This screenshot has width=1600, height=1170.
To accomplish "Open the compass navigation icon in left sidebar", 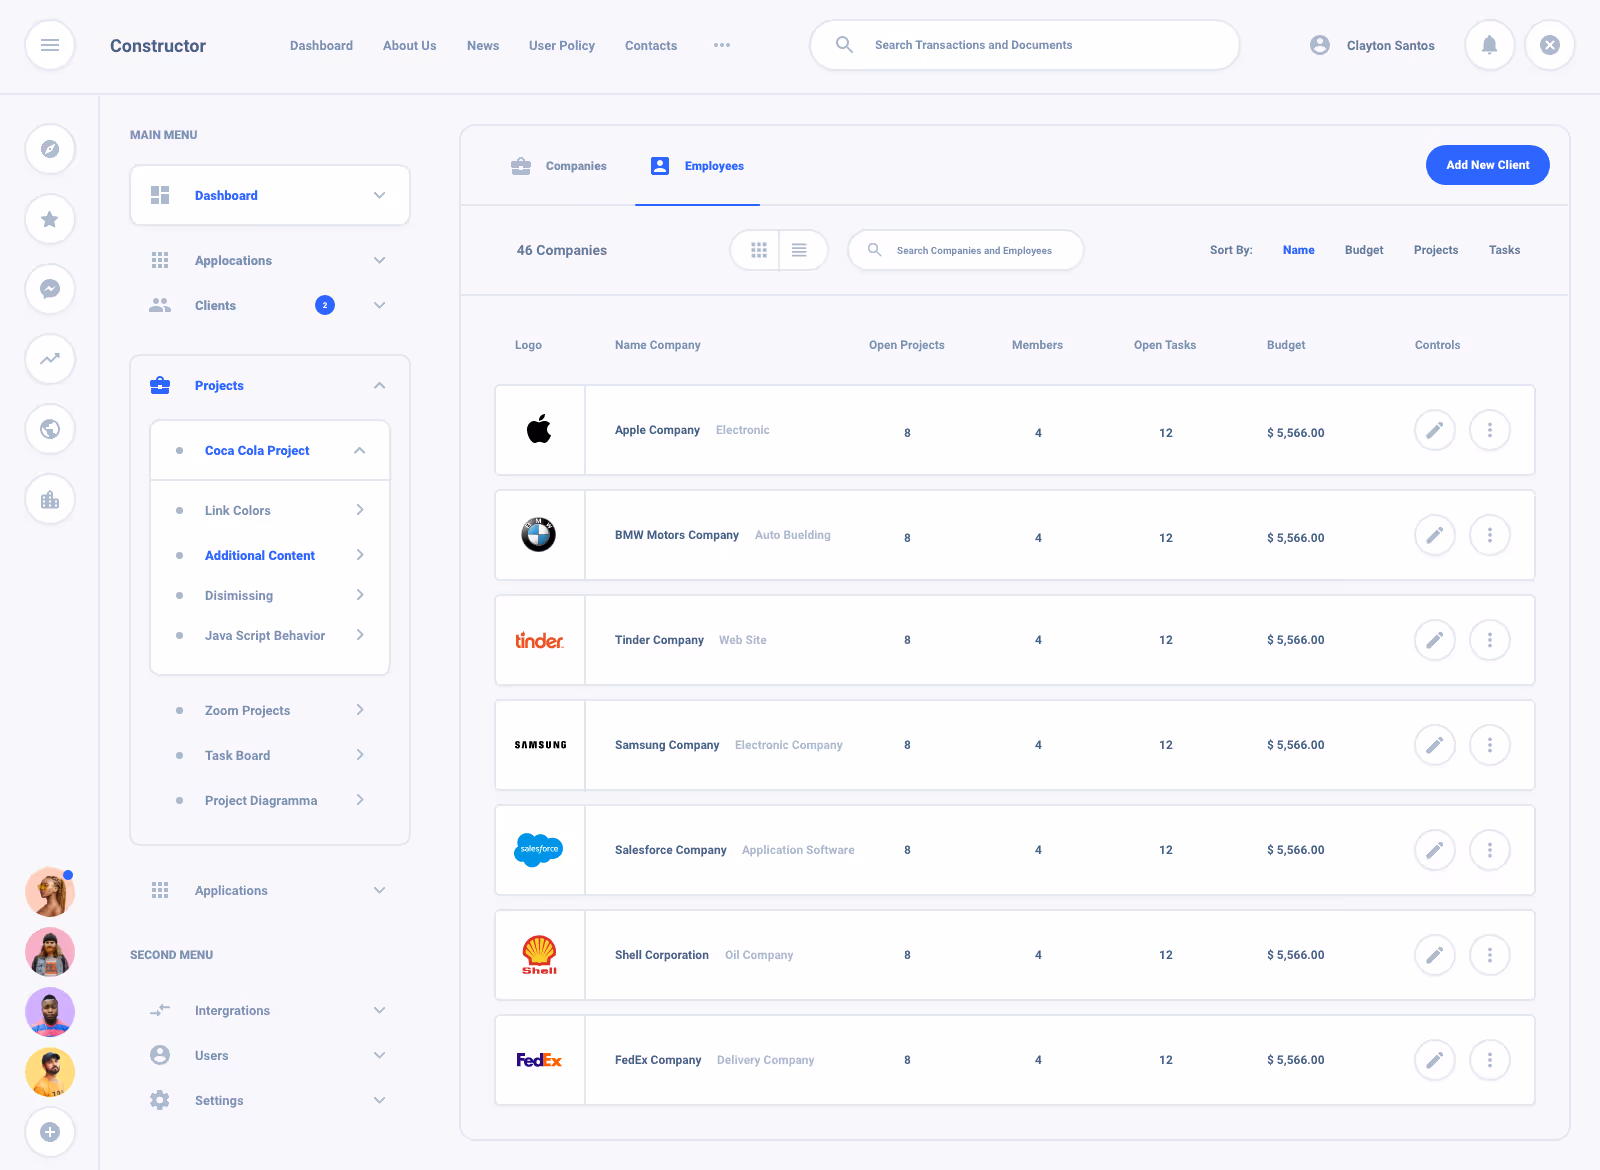I will 50,148.
